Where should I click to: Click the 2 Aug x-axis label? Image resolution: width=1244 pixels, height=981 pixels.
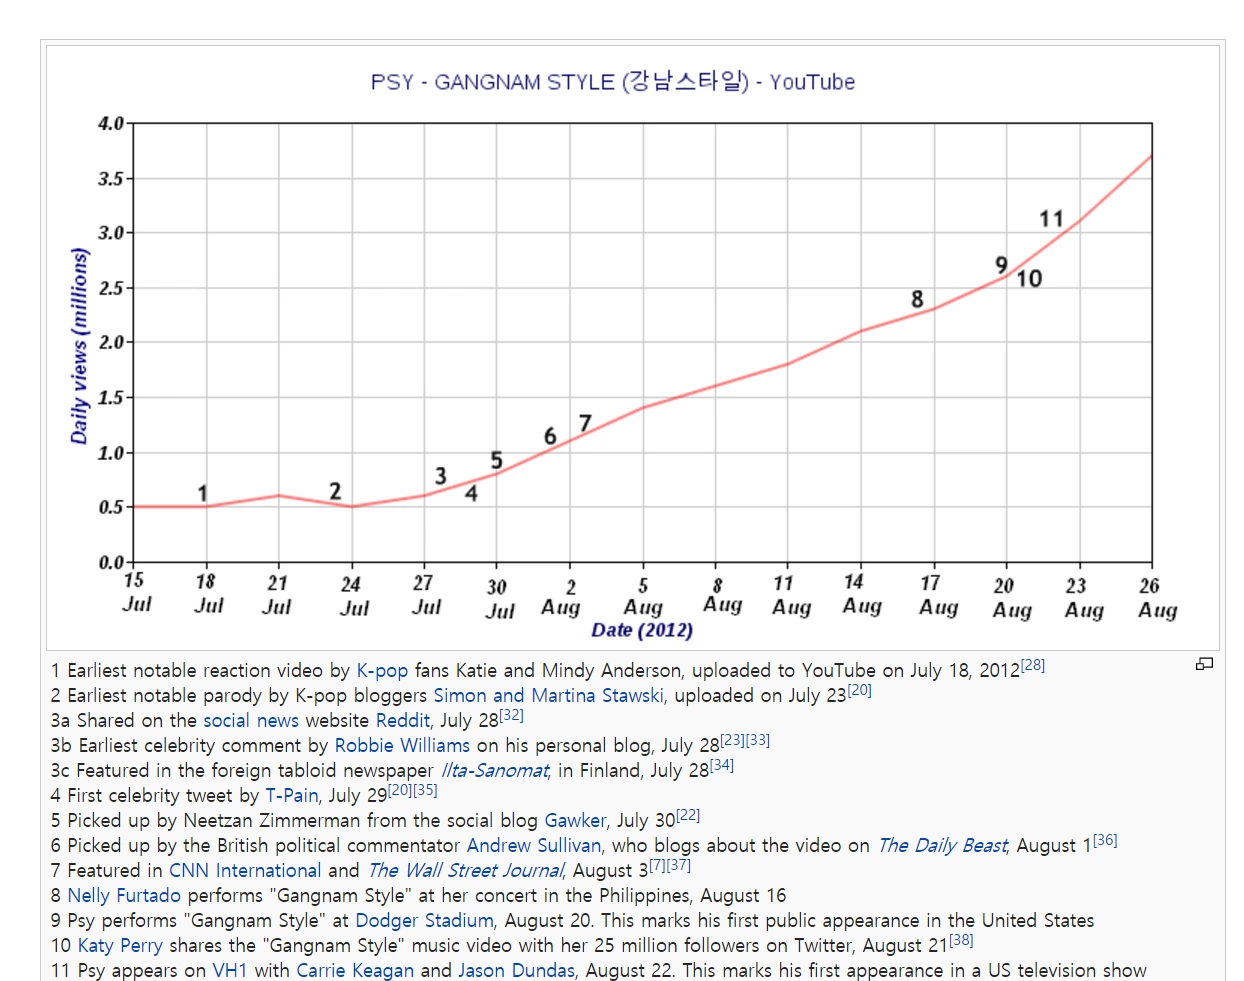coord(561,598)
